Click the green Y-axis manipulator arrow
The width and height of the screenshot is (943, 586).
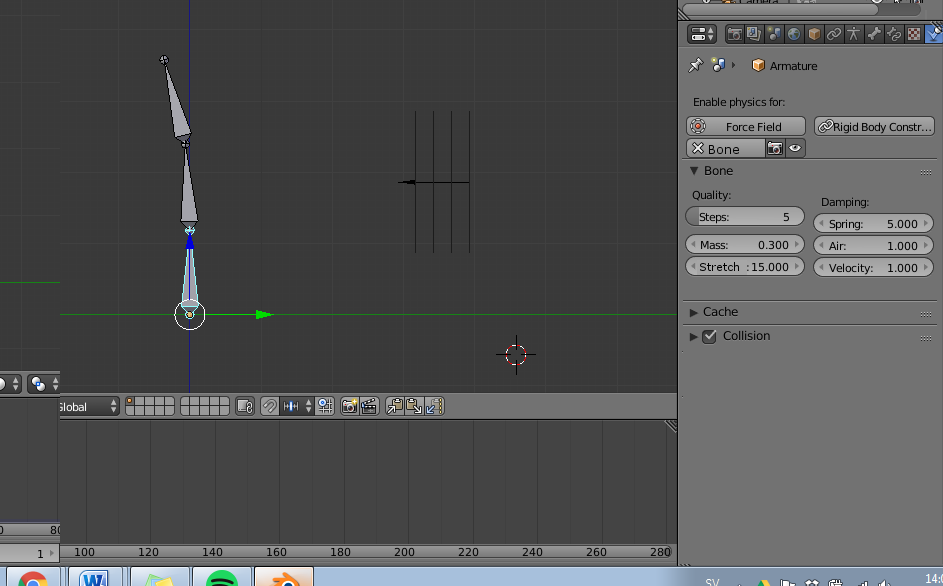click(263, 315)
